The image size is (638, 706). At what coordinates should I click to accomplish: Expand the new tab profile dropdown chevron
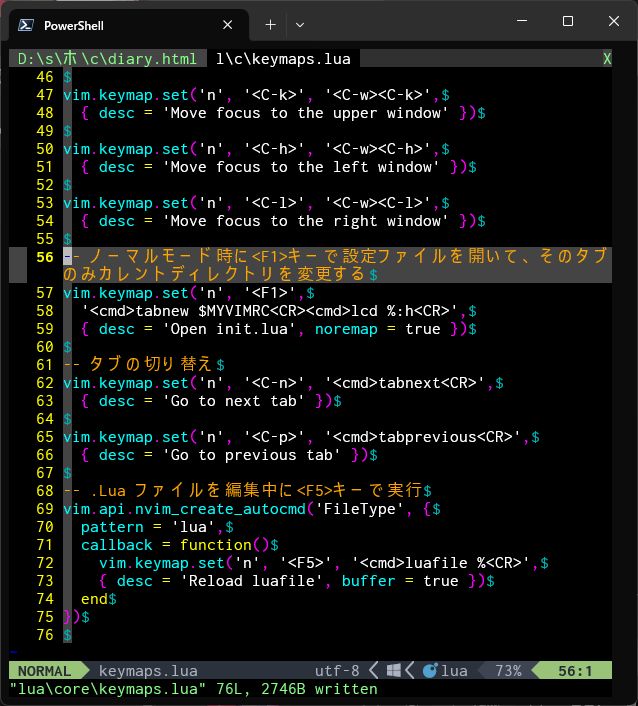[300, 24]
